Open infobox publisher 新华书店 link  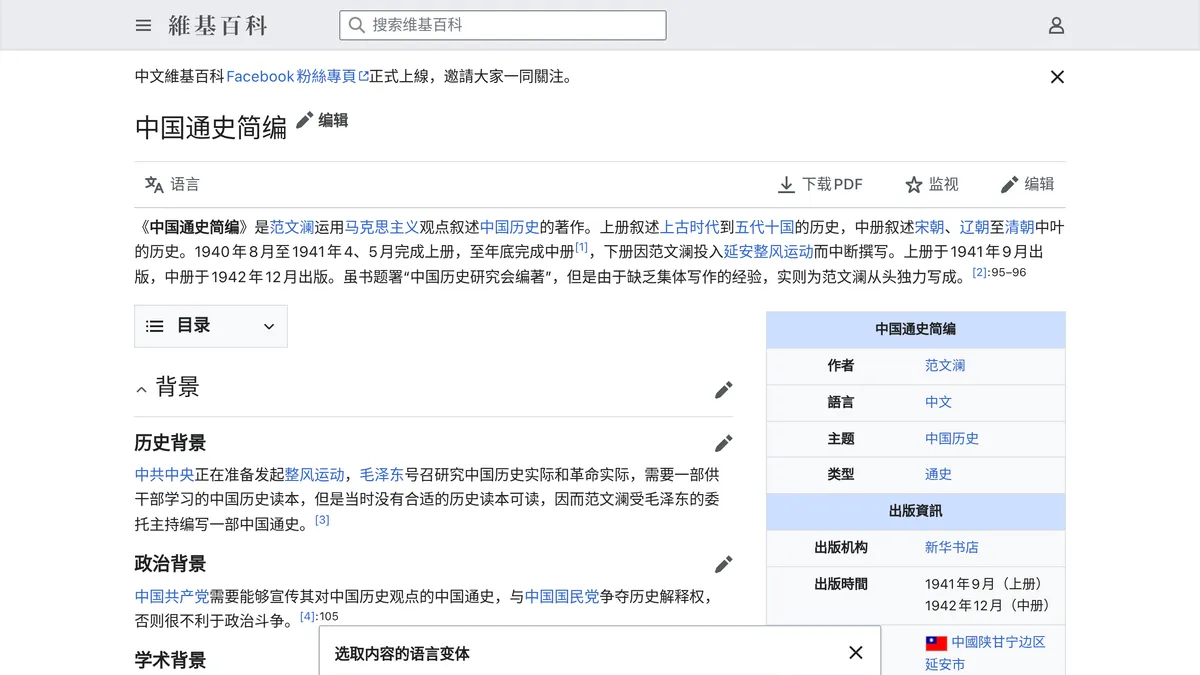coord(952,547)
